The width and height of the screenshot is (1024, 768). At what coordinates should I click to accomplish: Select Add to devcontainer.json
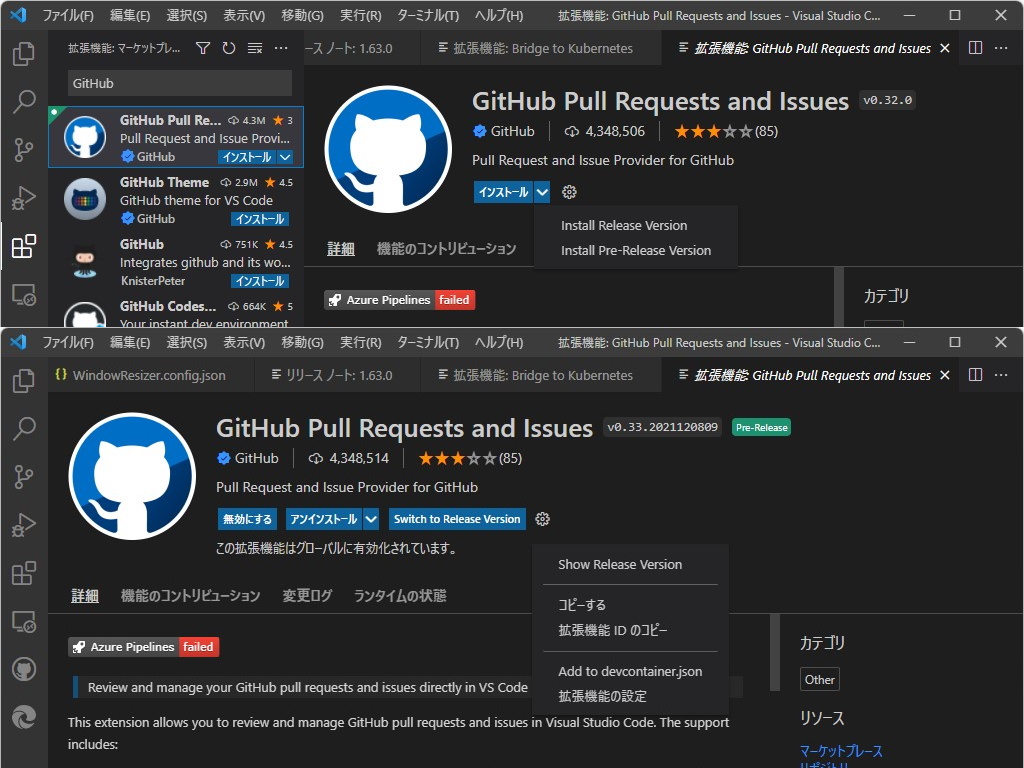click(x=630, y=671)
